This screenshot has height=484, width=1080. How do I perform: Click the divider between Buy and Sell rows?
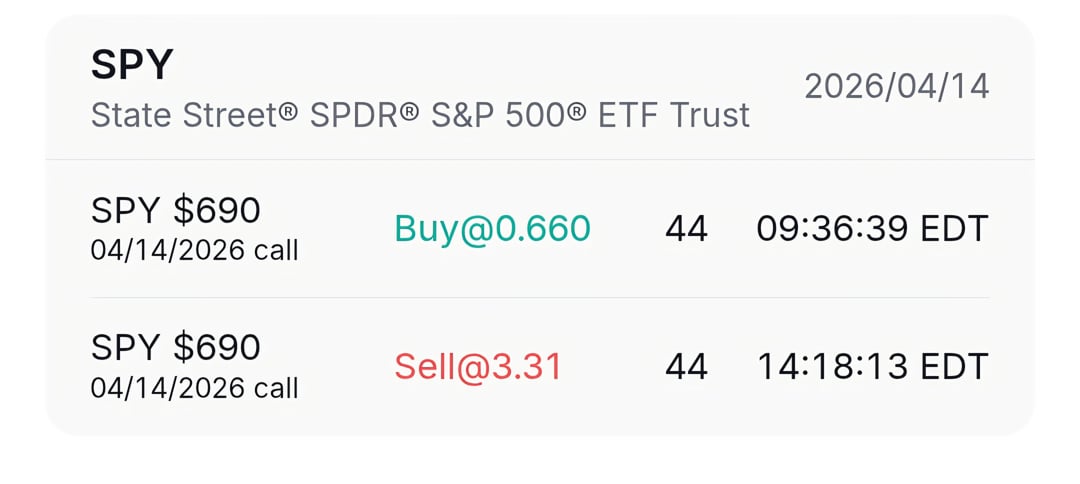(x=540, y=298)
